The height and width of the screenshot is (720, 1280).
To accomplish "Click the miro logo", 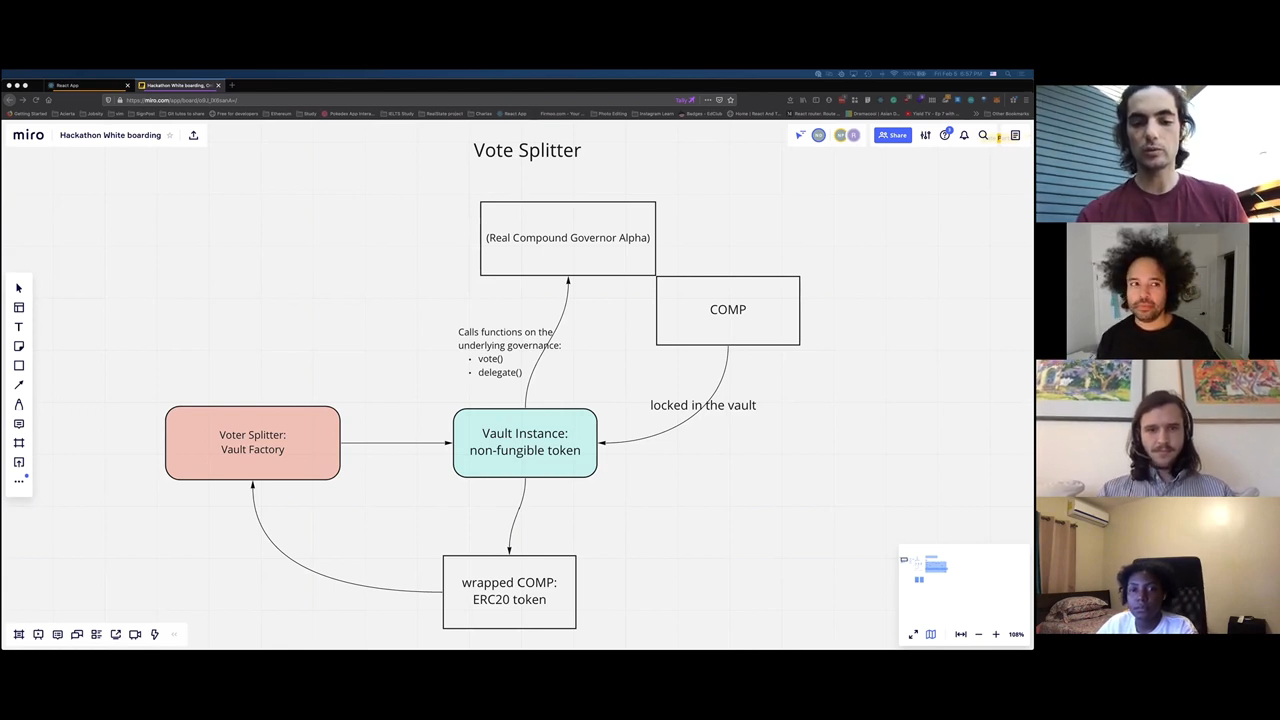I will point(28,135).
